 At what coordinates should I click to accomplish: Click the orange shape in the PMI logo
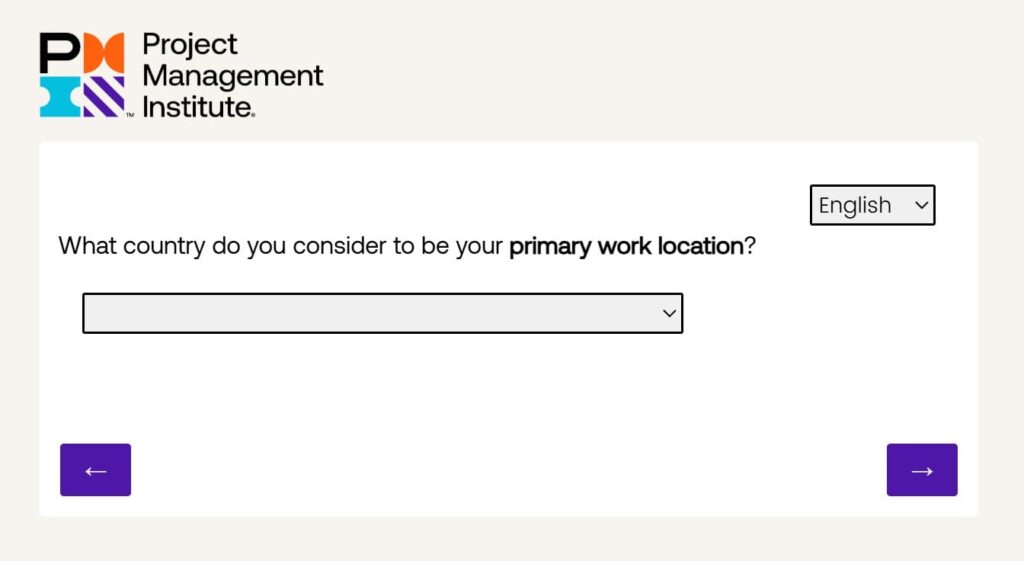pyautogui.click(x=104, y=53)
